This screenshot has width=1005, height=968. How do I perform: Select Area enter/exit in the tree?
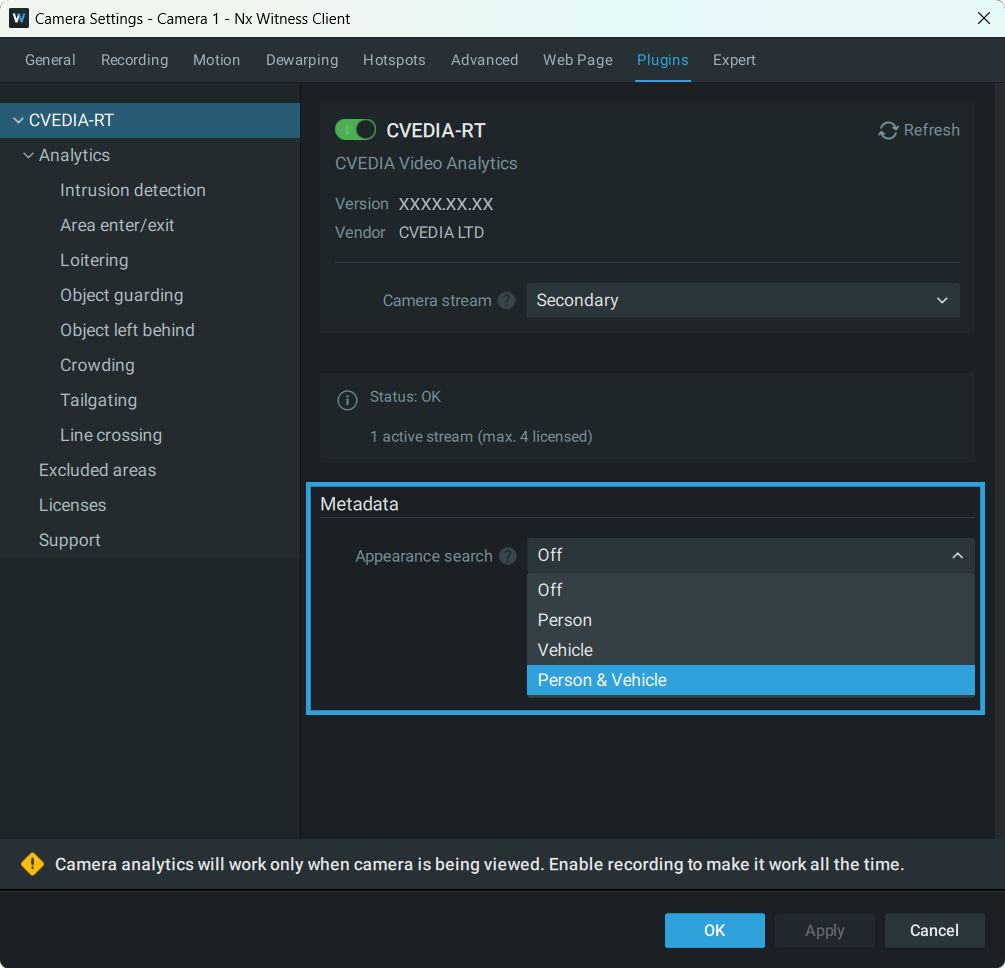coord(117,225)
